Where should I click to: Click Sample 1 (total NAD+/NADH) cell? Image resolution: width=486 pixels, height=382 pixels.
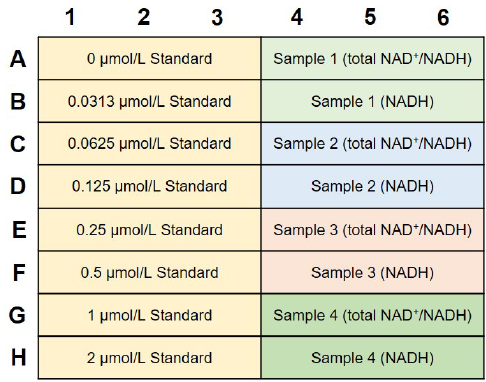click(373, 58)
